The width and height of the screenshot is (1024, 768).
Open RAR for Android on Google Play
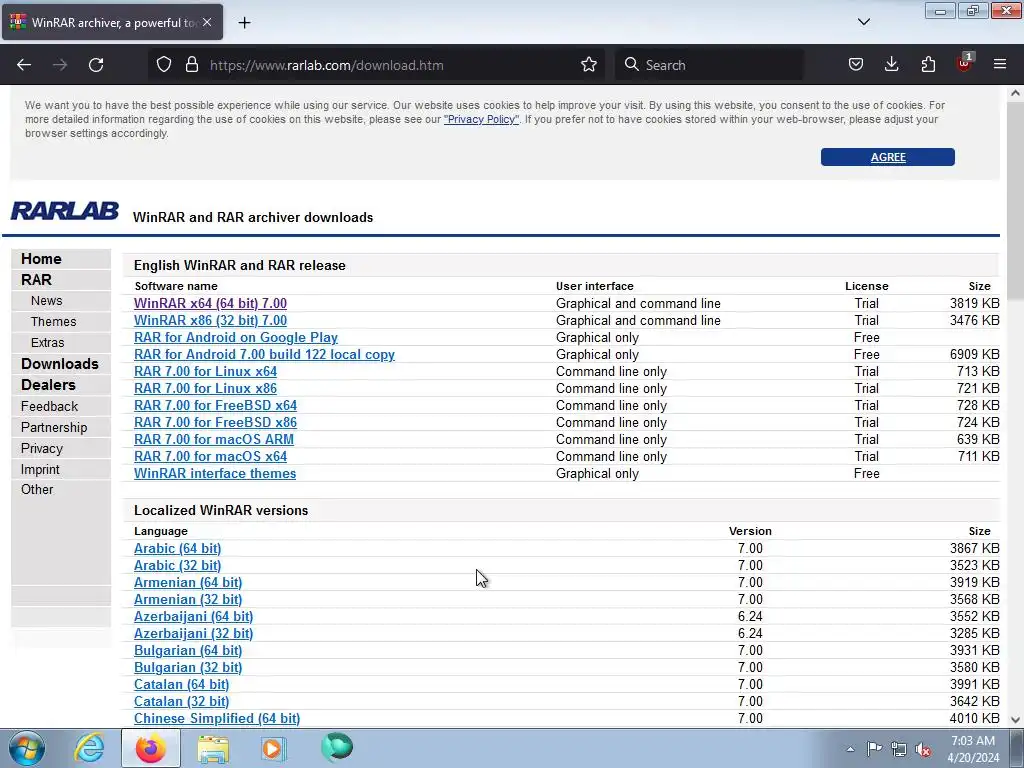click(x=236, y=337)
